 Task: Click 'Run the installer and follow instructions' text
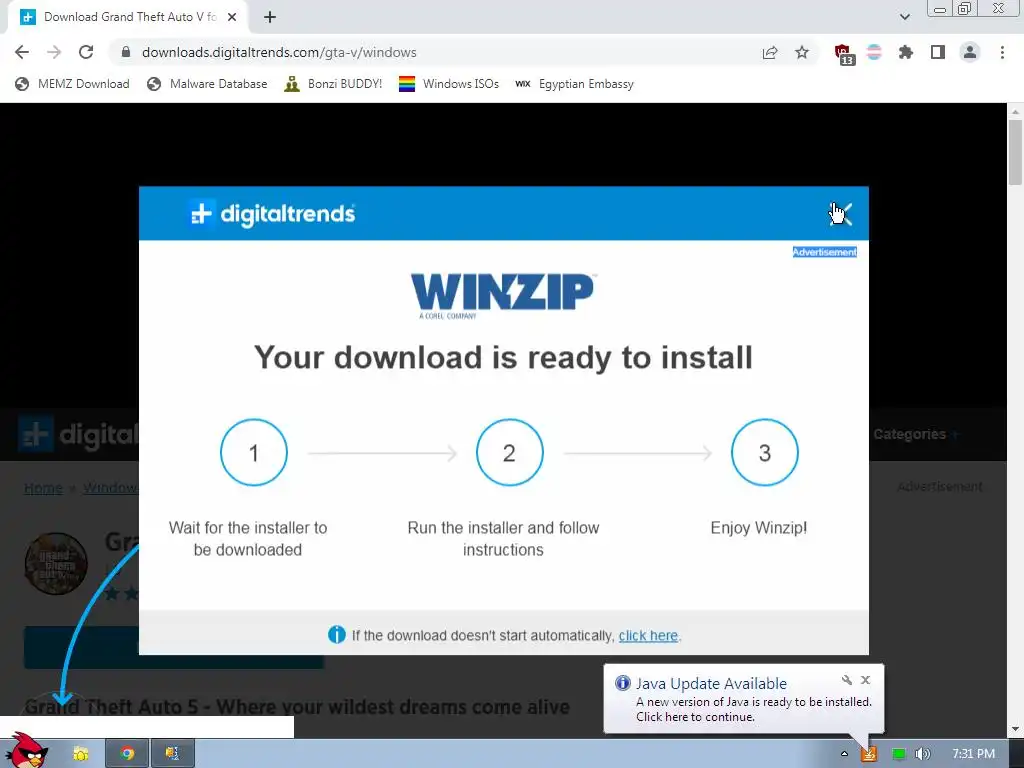[x=503, y=539]
